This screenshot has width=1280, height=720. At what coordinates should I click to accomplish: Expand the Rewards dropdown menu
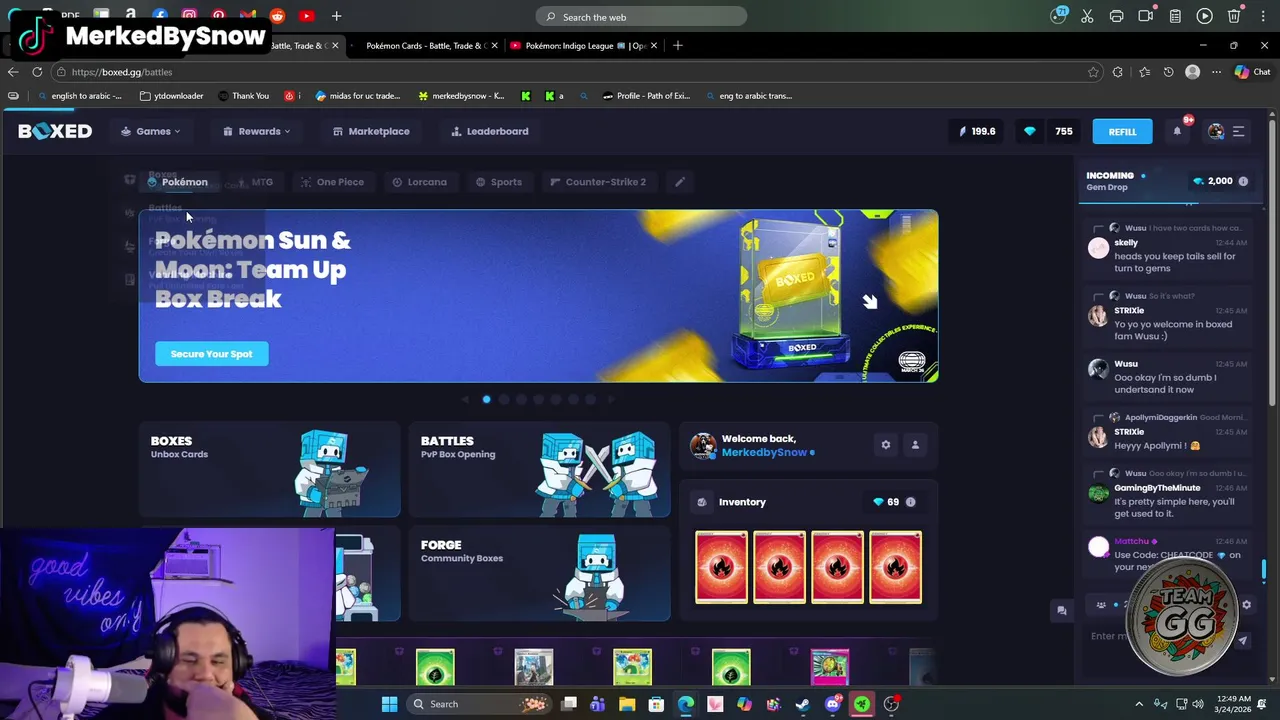coord(257,131)
